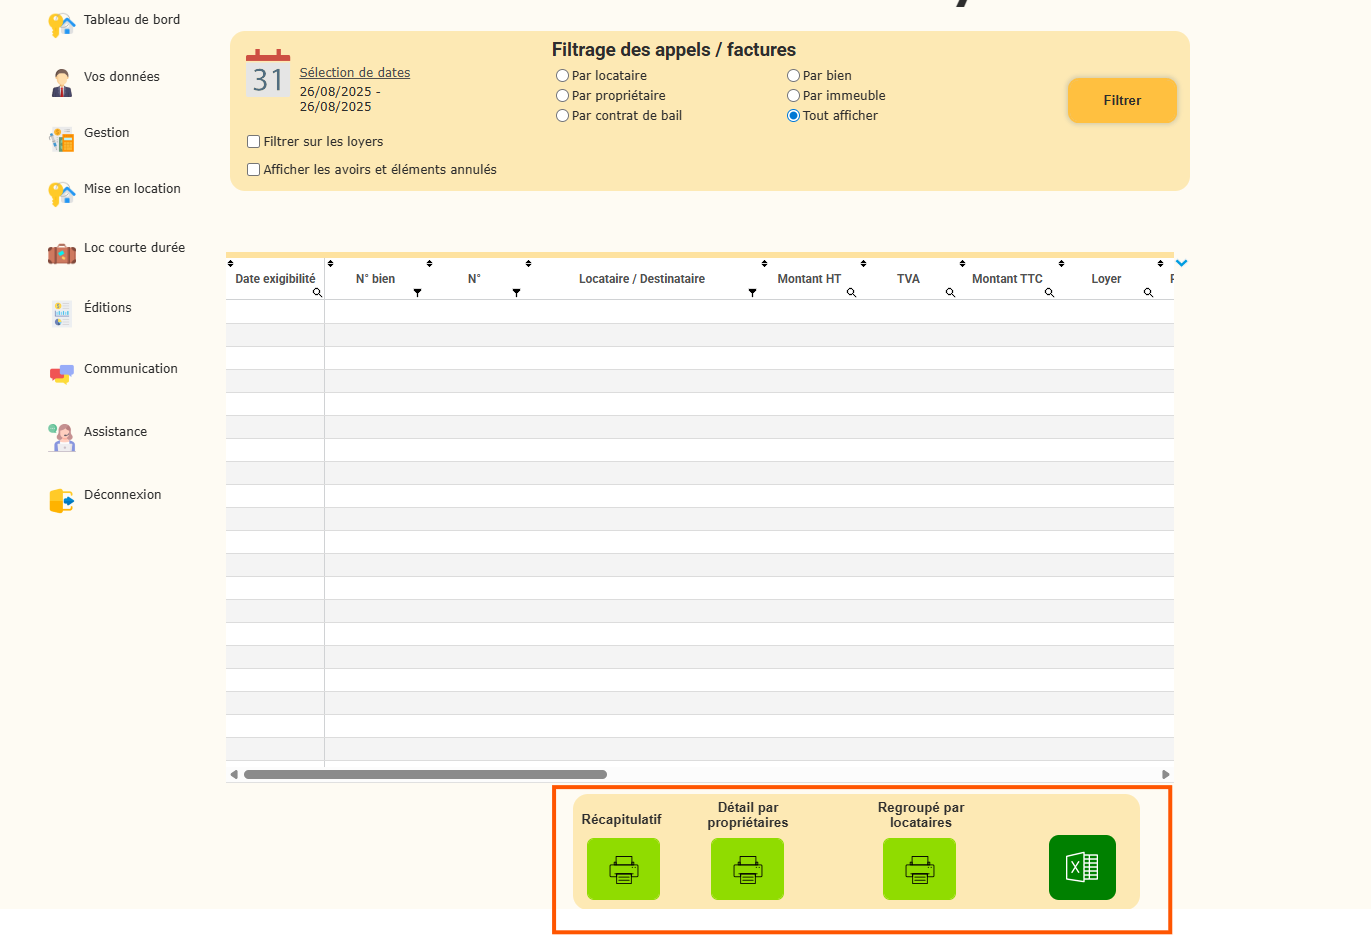Image resolution: width=1371 pixels, height=935 pixels.
Task: Click the filter icon under Locataire / Destinataire
Action: (752, 293)
